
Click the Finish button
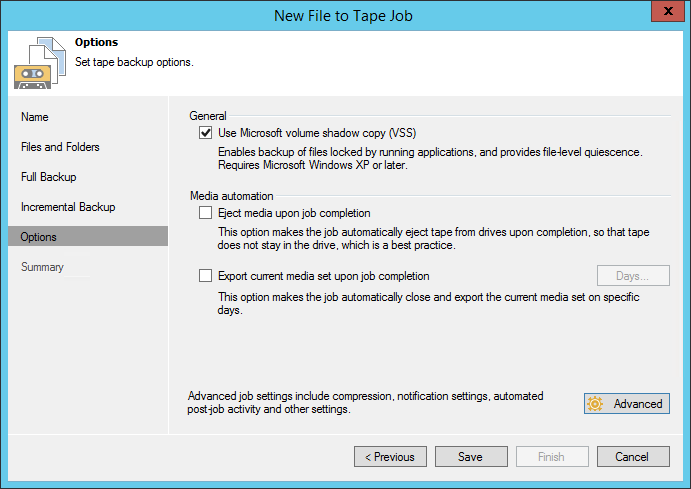pos(552,457)
